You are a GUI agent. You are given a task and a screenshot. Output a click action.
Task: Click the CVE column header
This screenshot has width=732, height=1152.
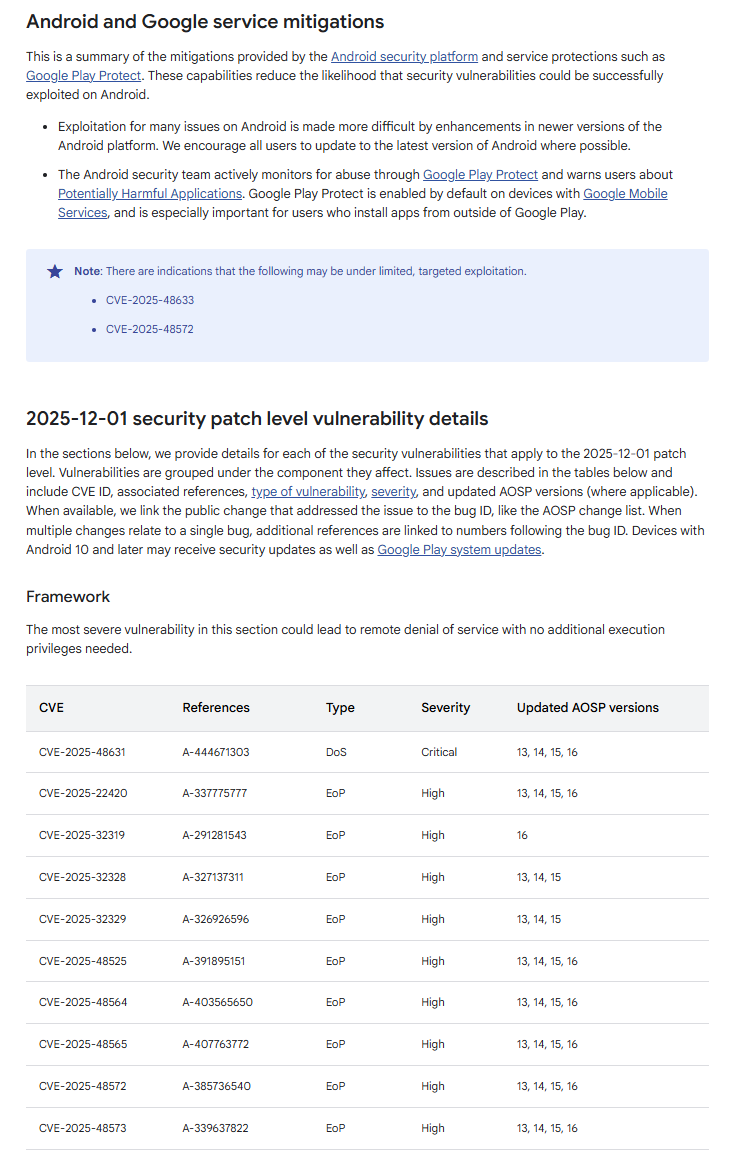(51, 708)
